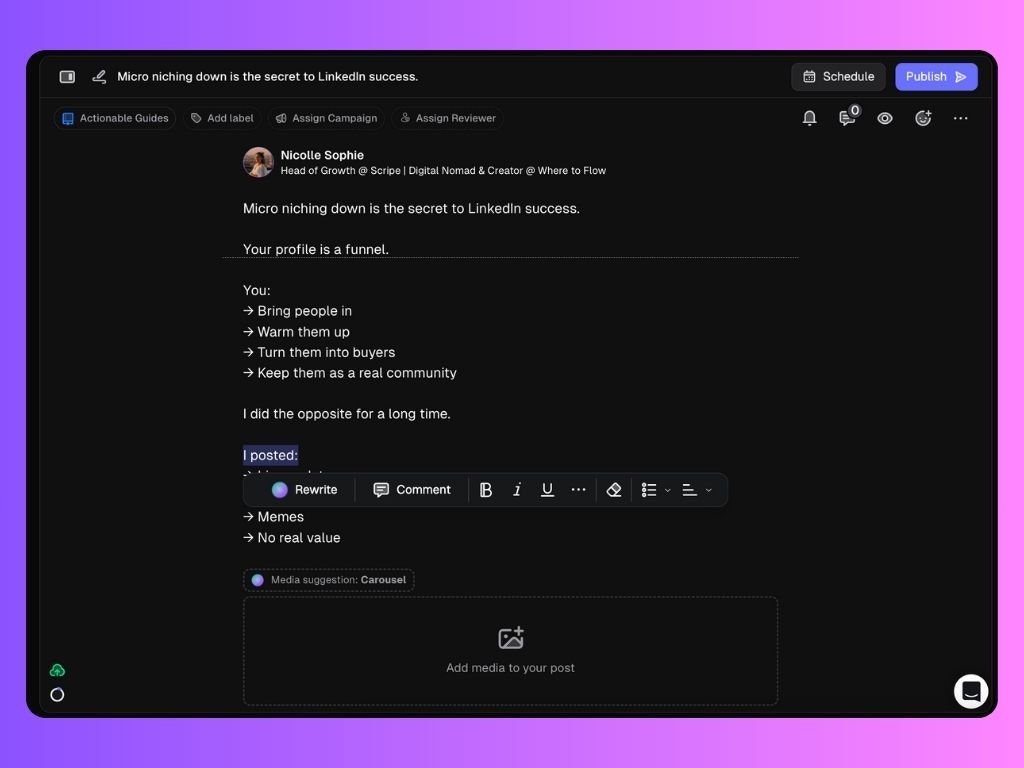The image size is (1024, 768).
Task: Click the Add media to your post area
Action: tap(510, 650)
